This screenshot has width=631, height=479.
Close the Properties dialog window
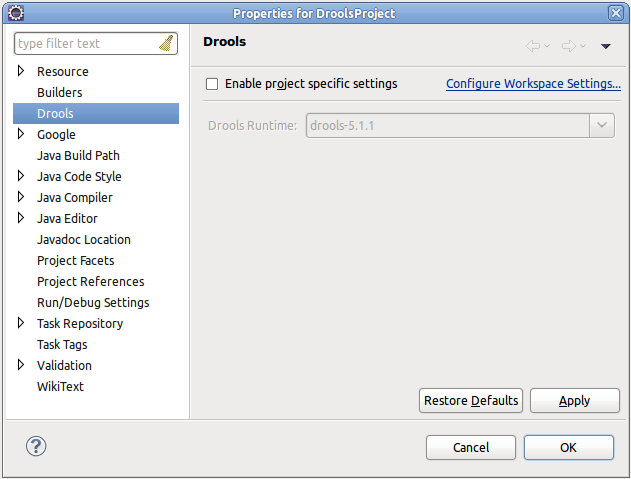615,13
